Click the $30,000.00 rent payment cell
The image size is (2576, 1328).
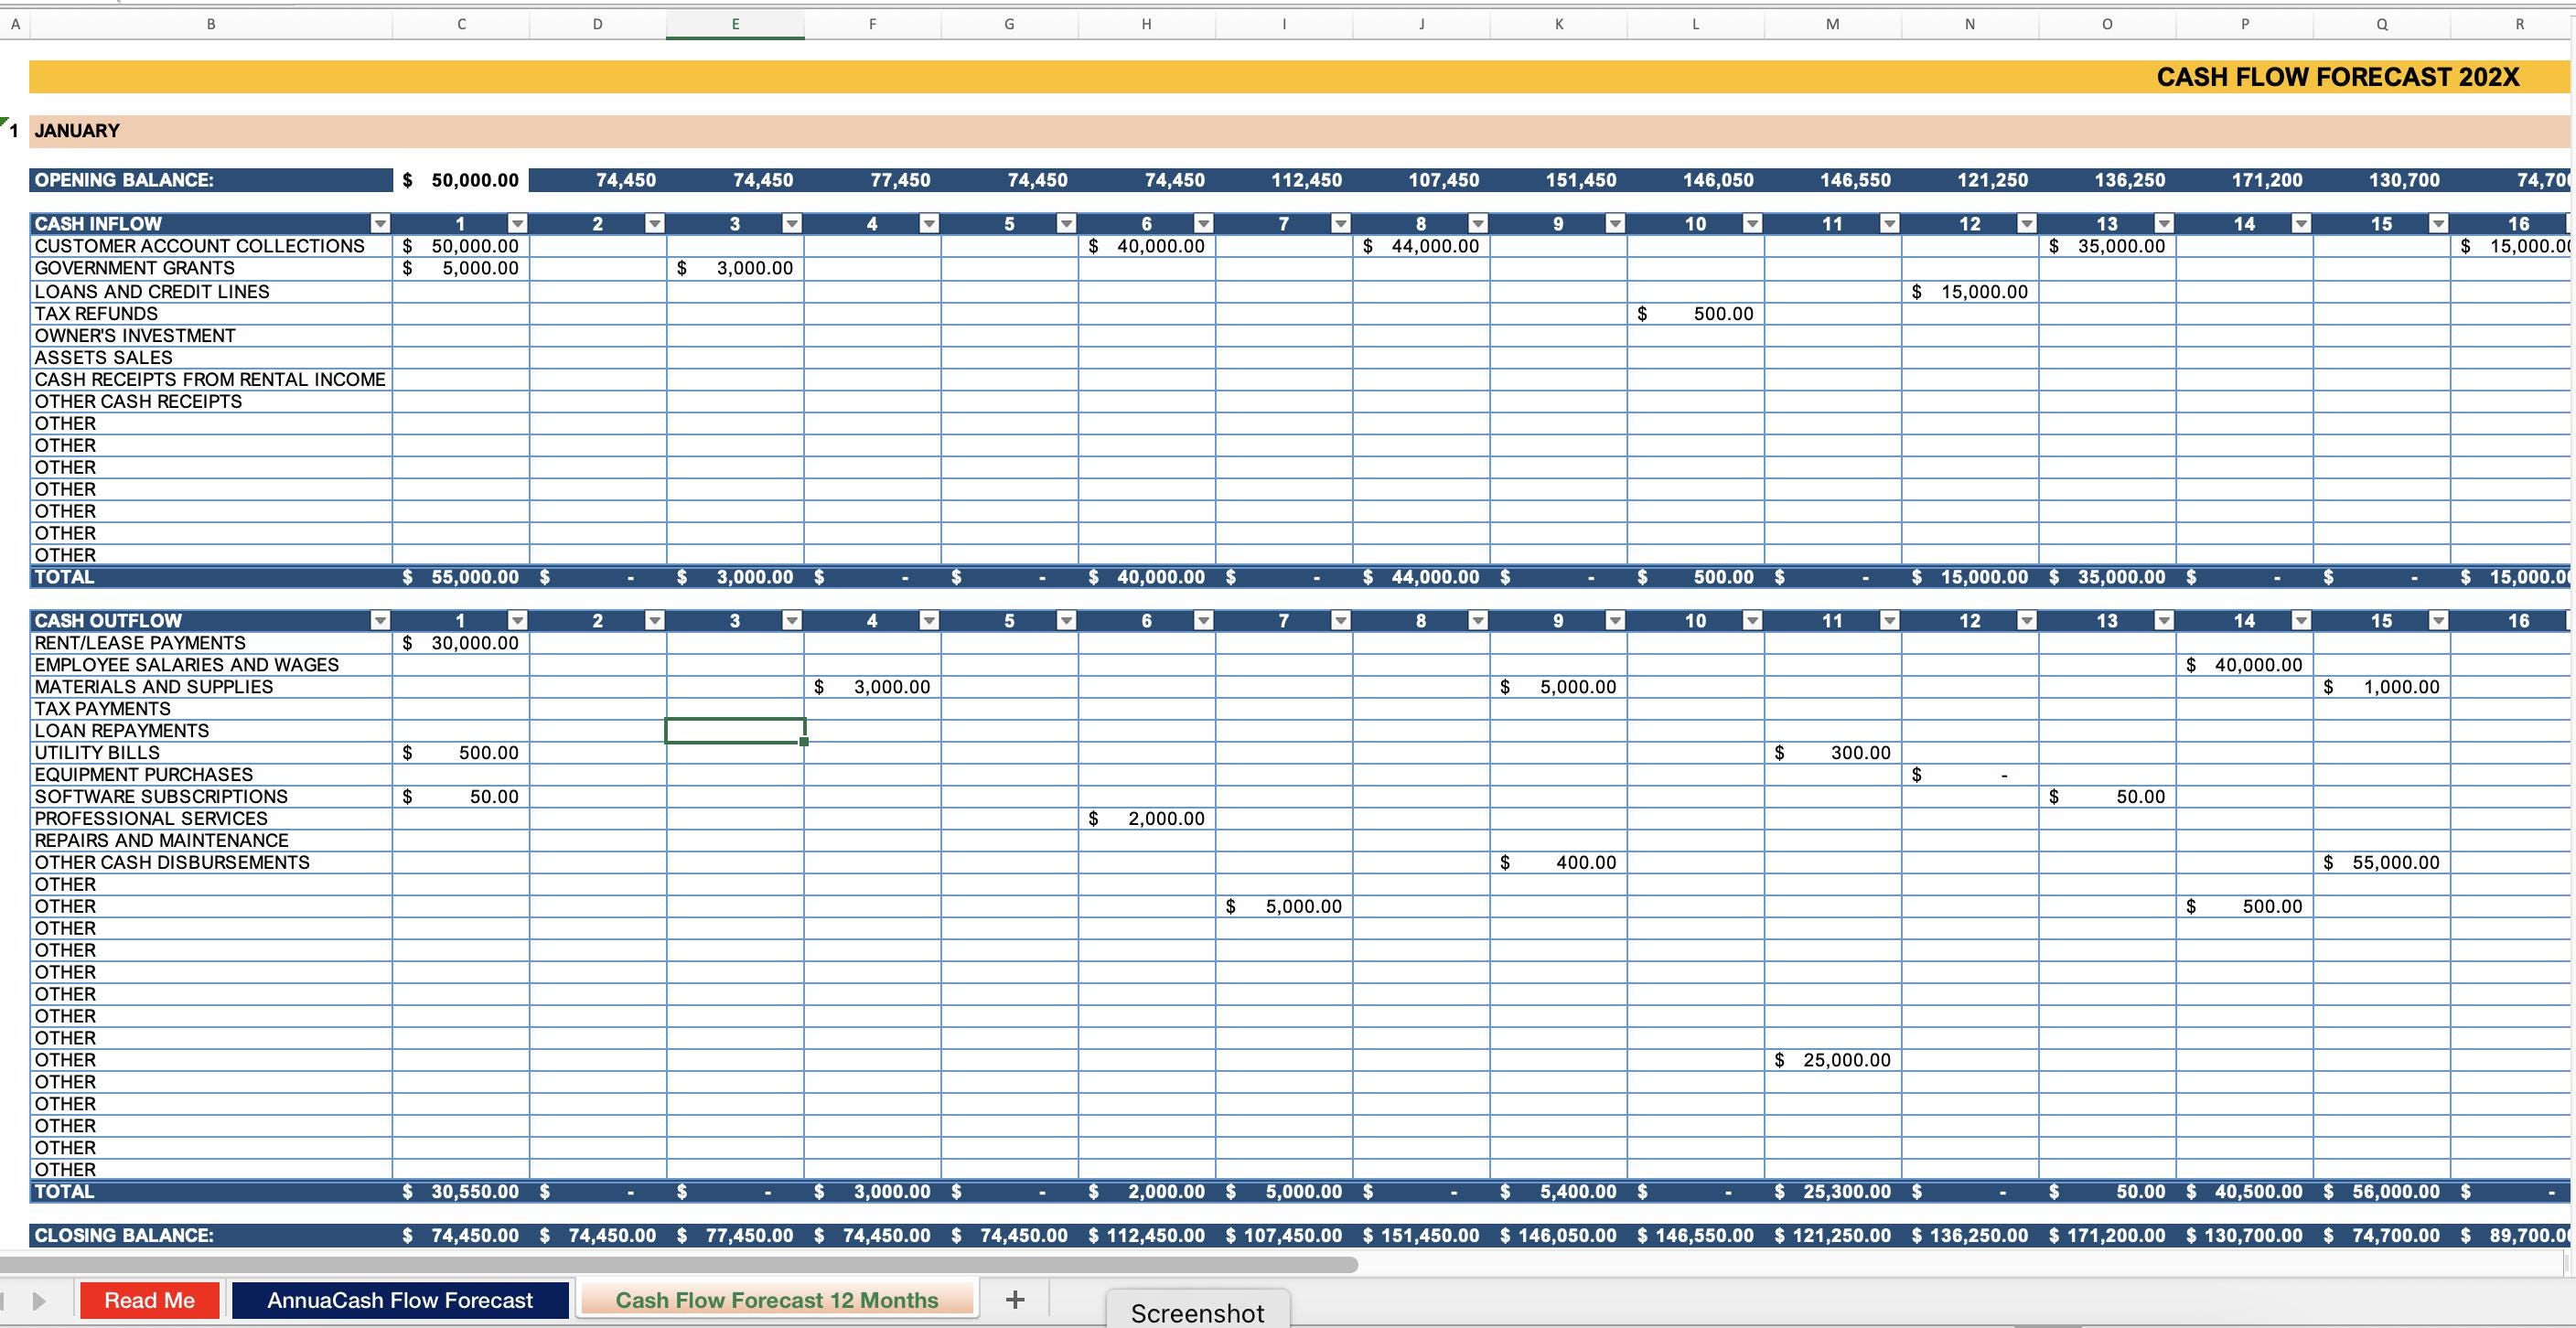[461, 643]
